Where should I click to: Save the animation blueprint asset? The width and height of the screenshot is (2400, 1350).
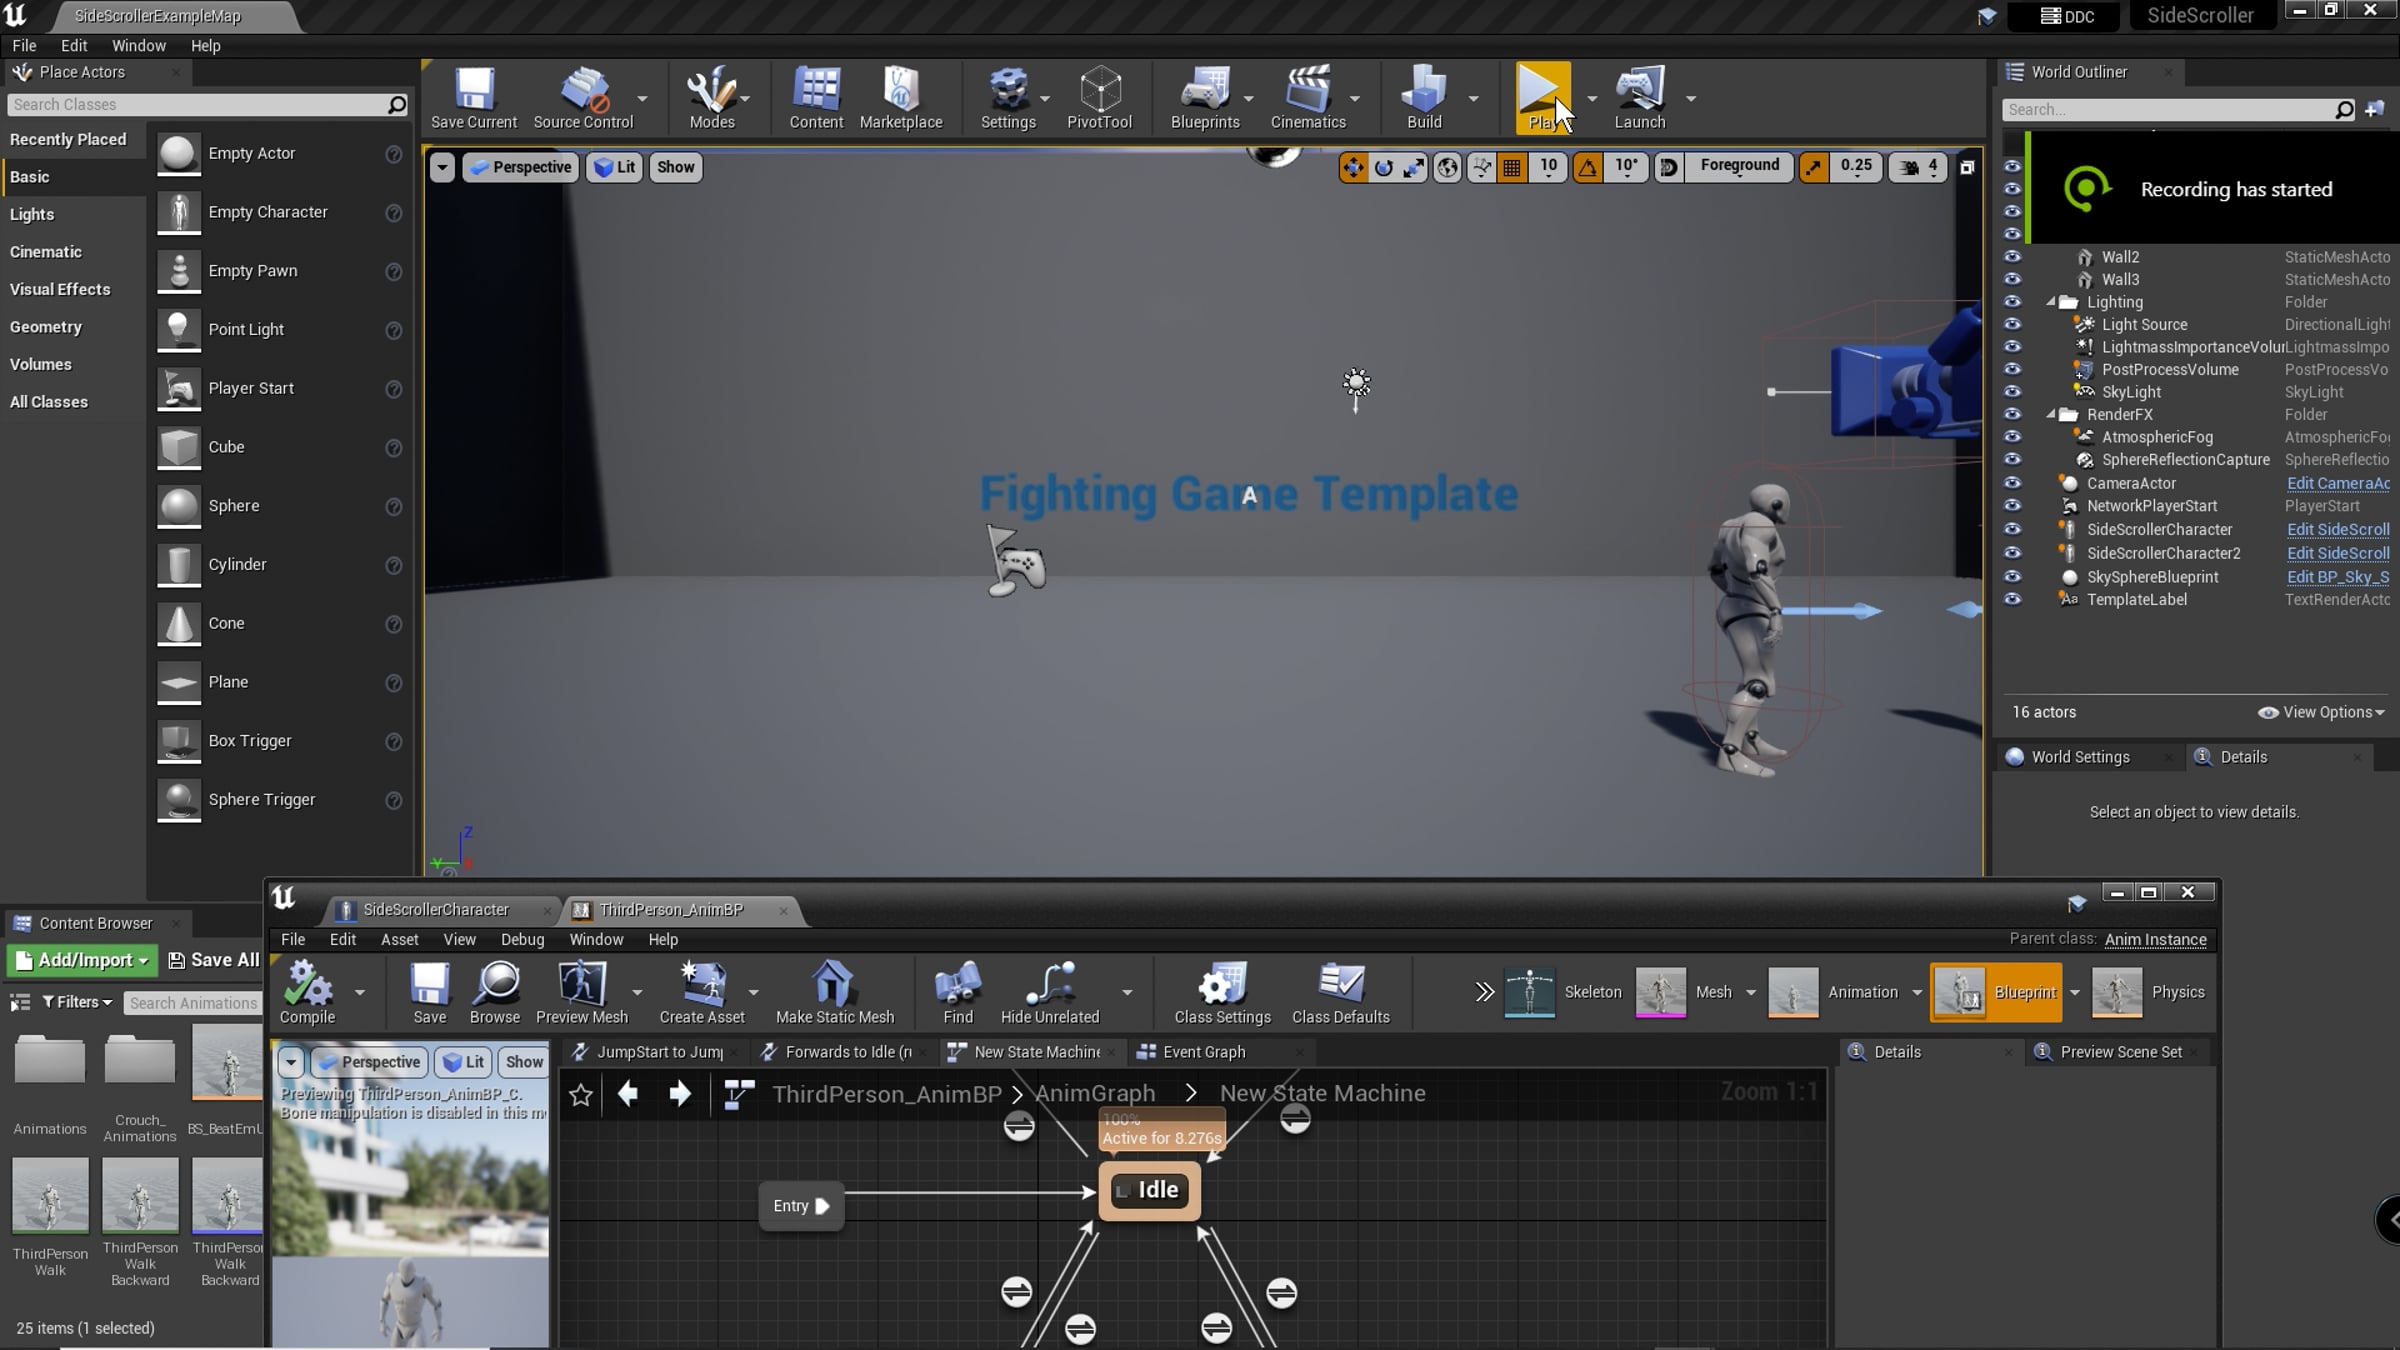(x=430, y=993)
